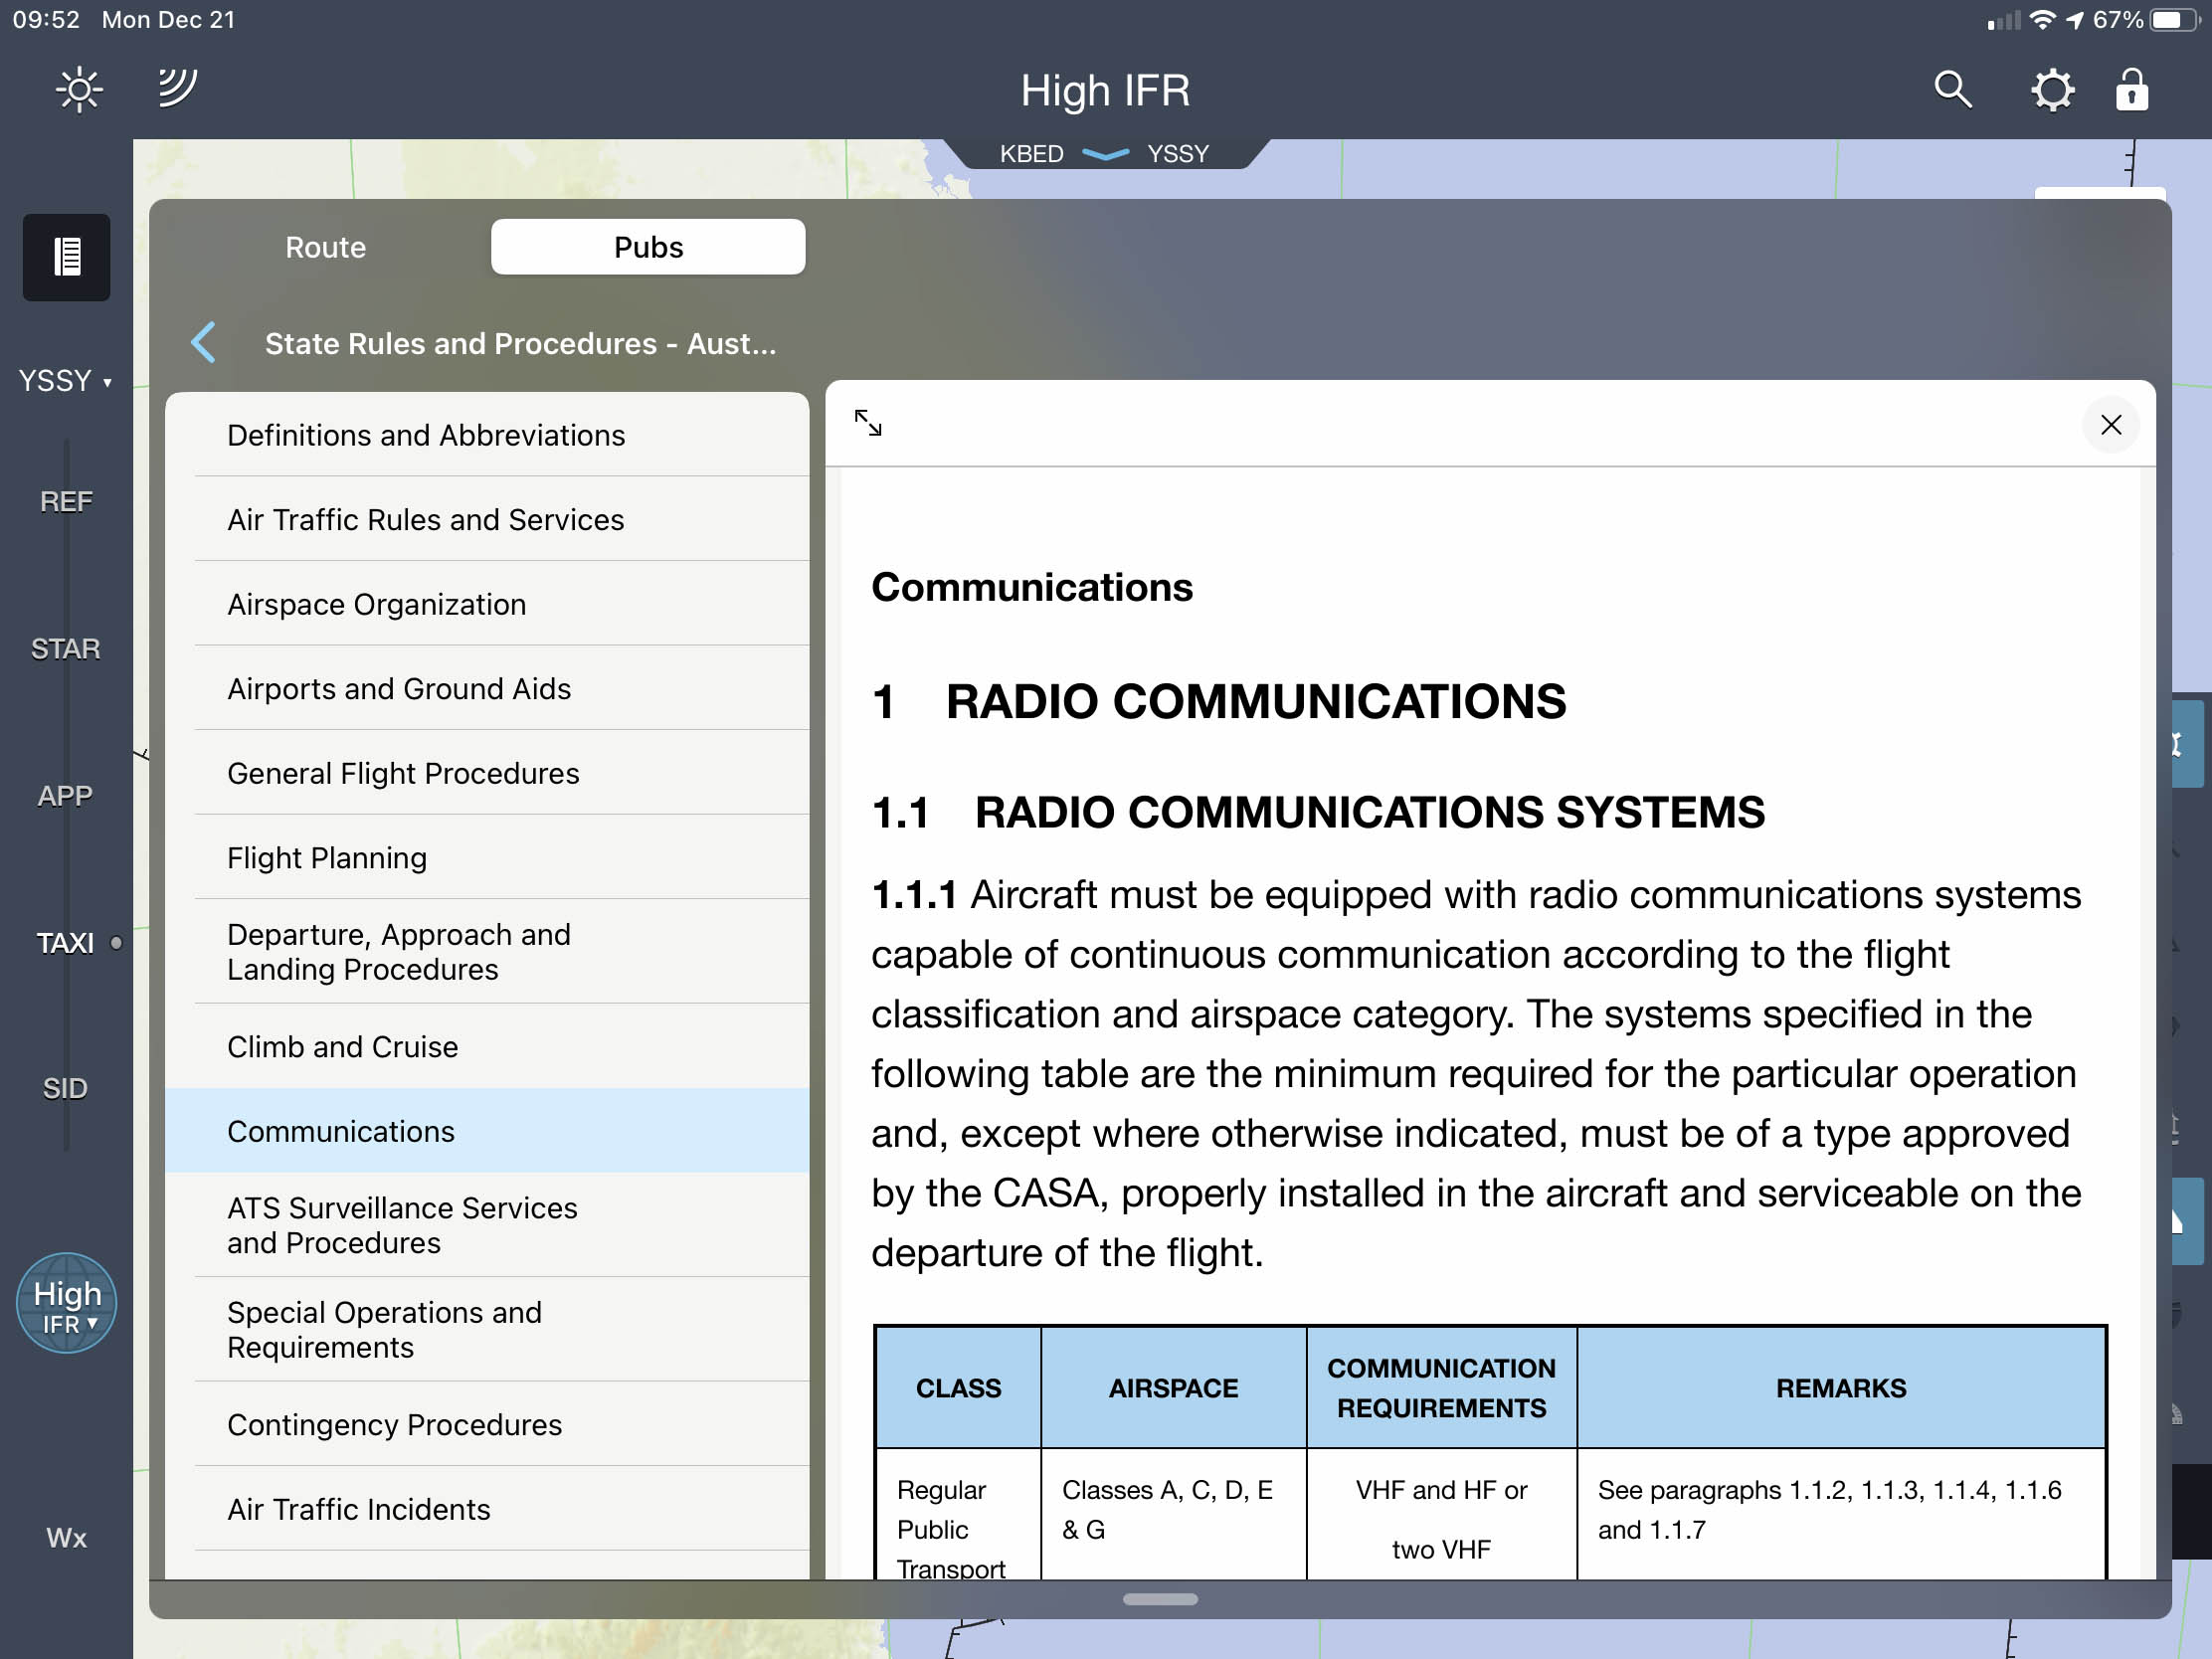Expand the KBED to YSSY route bar
Image resolution: width=2212 pixels, height=1659 pixels.
(x=1104, y=154)
